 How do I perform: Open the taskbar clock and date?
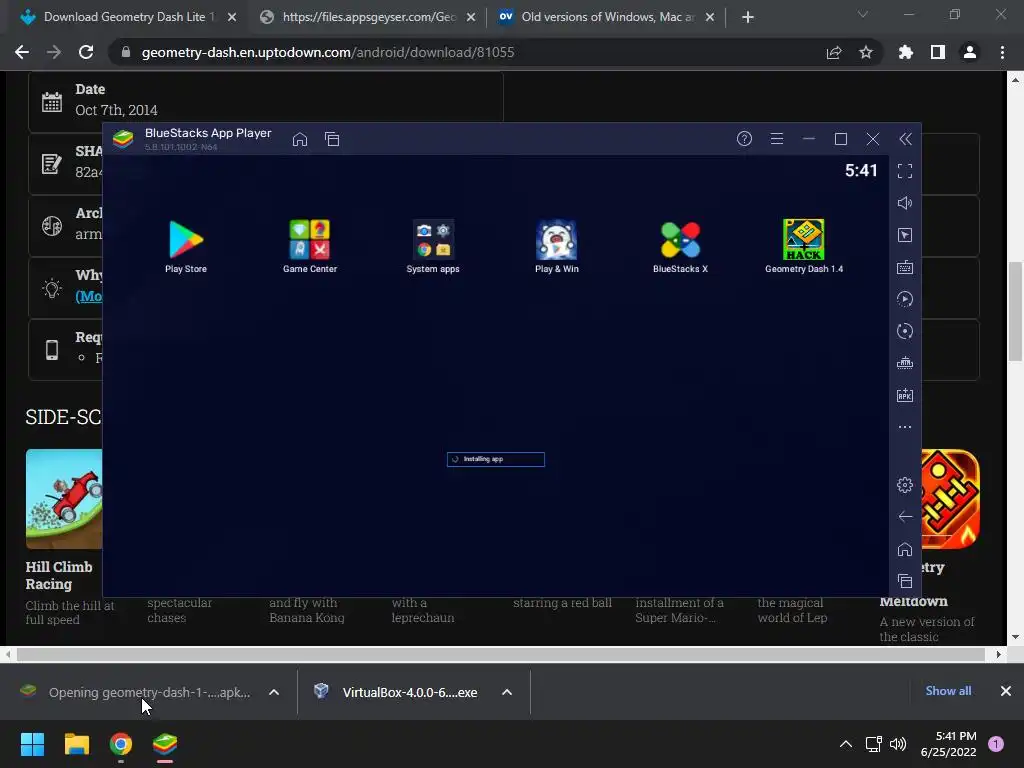tap(948, 744)
